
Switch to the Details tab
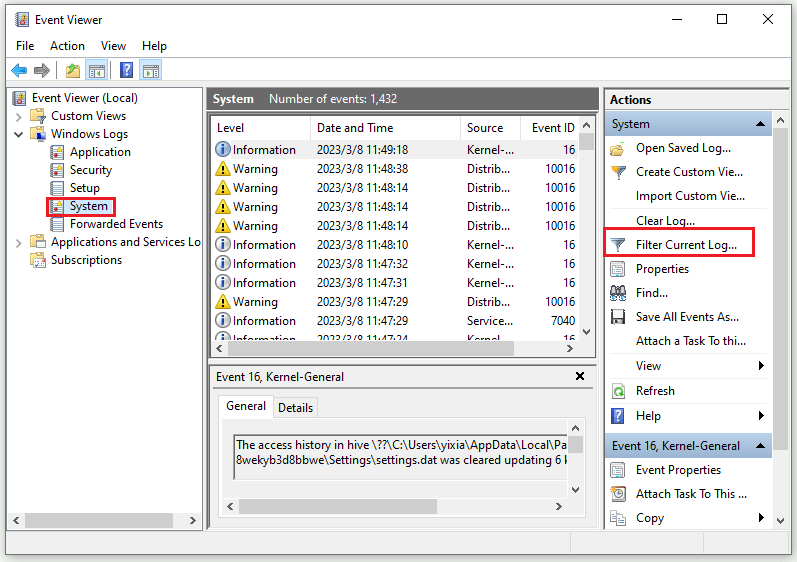pos(295,408)
